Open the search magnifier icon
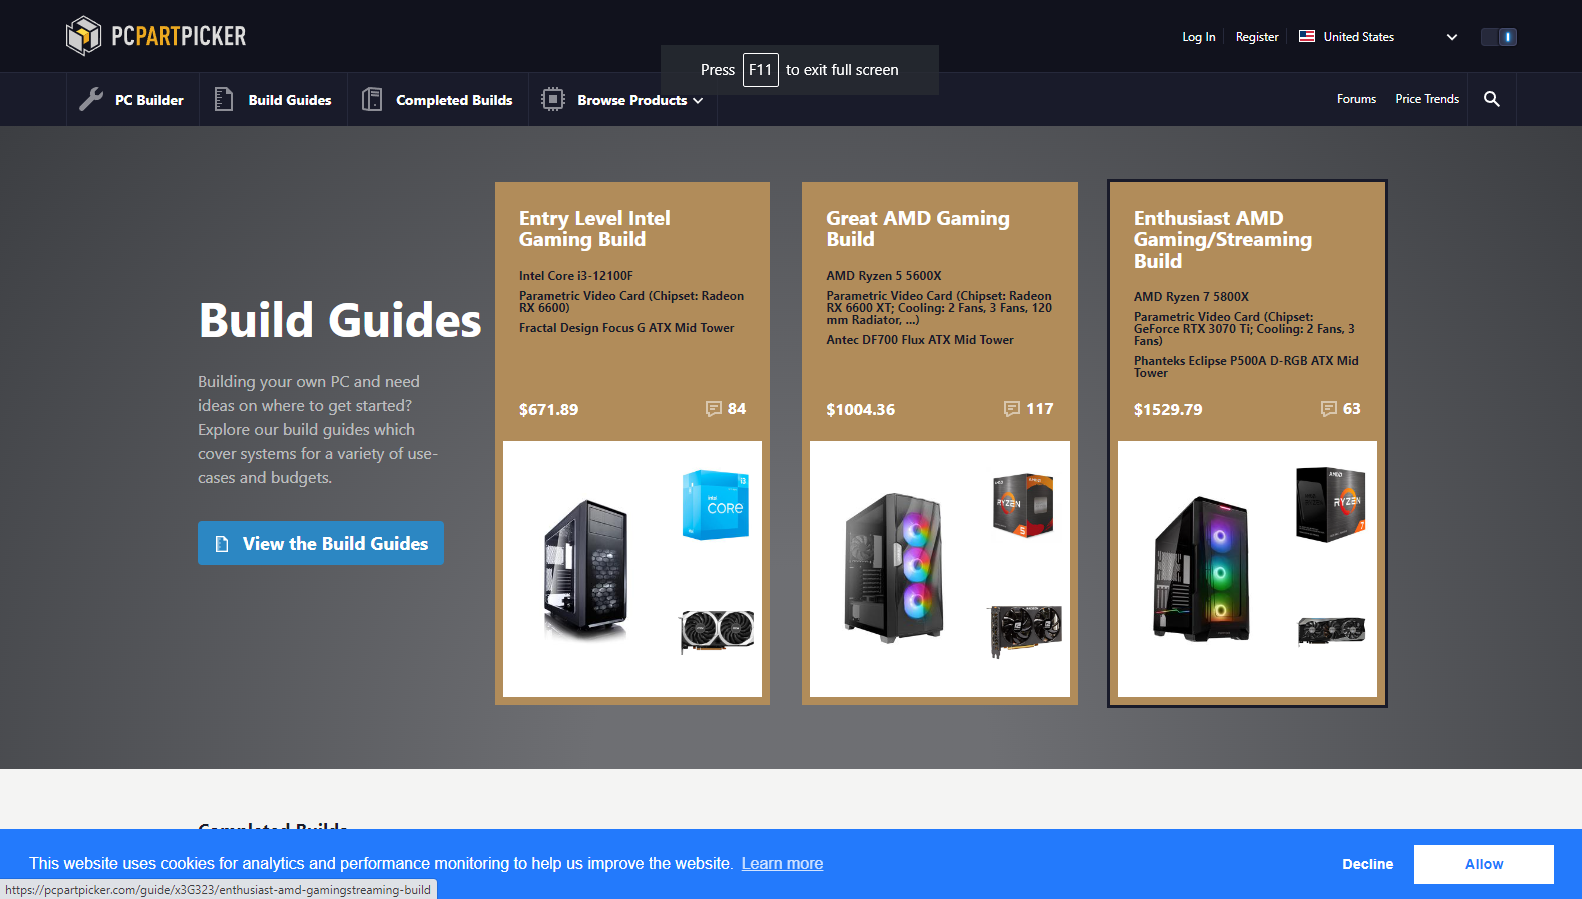1582x899 pixels. coord(1492,99)
